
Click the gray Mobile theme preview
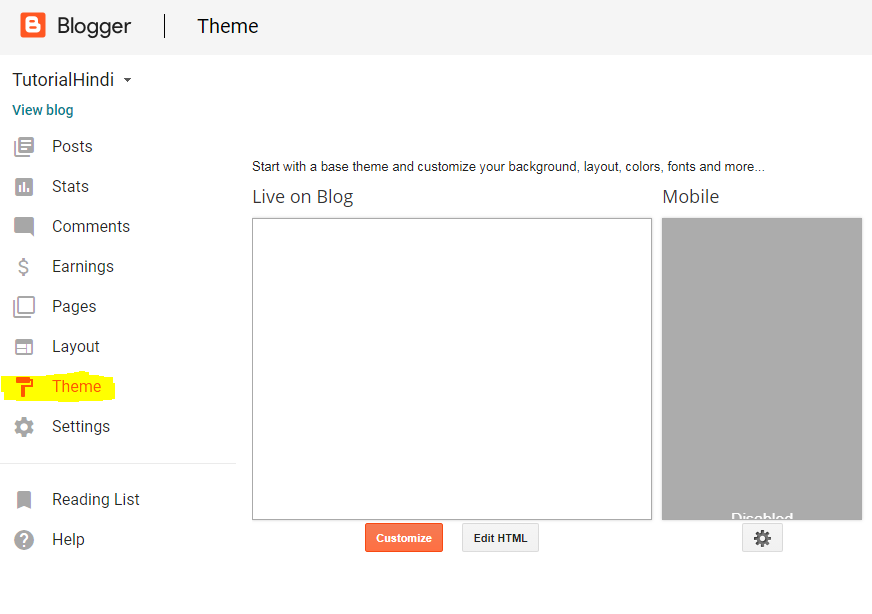pyautogui.click(x=761, y=369)
